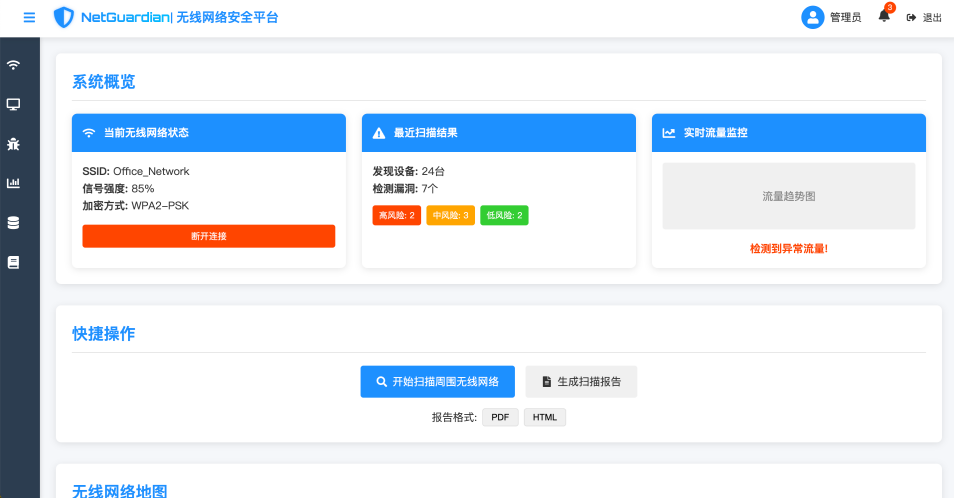Select PDF report format
Viewport: 954px width, 498px height.
(500, 418)
